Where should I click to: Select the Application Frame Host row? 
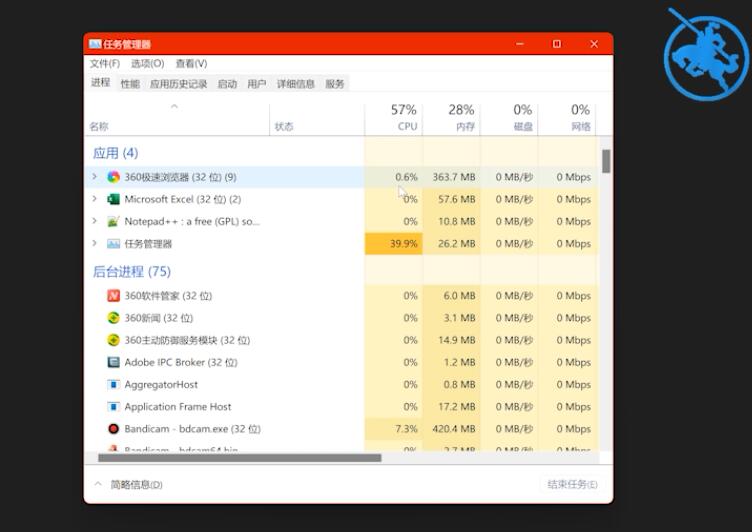click(341, 406)
